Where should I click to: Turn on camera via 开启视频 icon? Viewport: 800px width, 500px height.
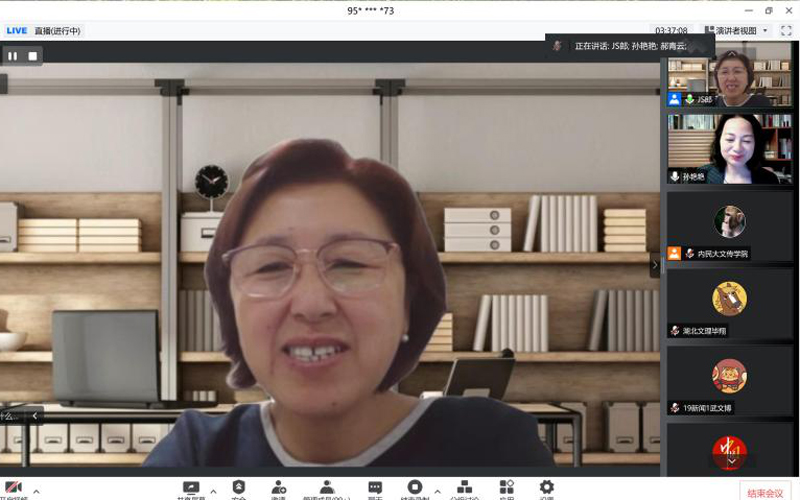tap(13, 489)
